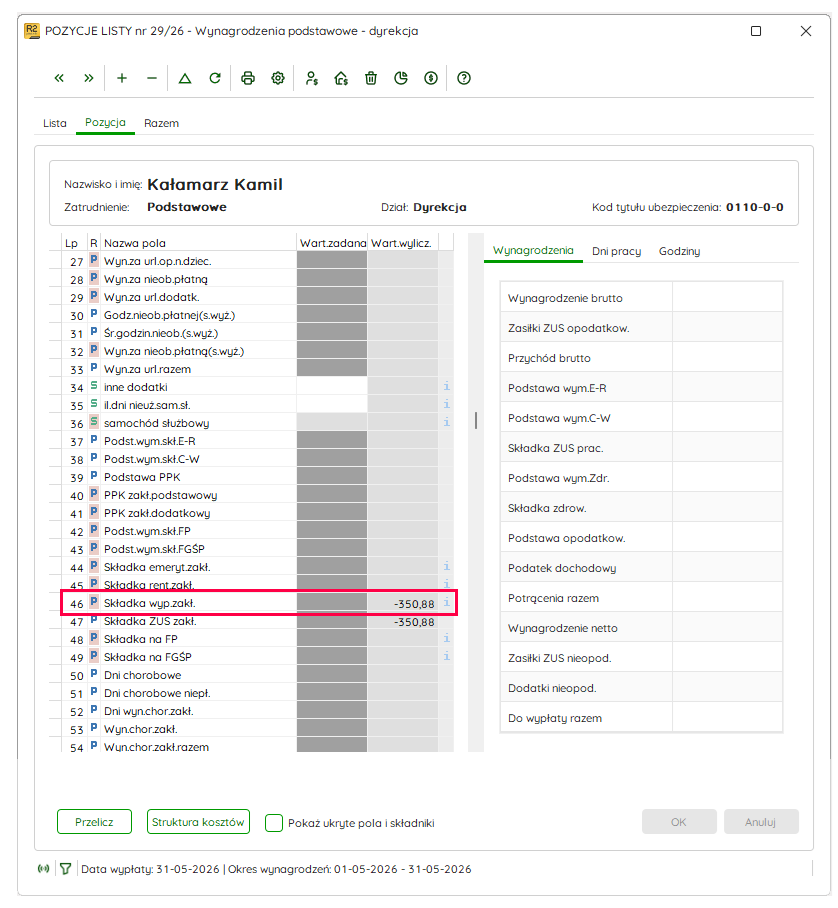This screenshot has height=908, width=838.
Task: Switch to the Dni pracy tab
Action: point(617,251)
